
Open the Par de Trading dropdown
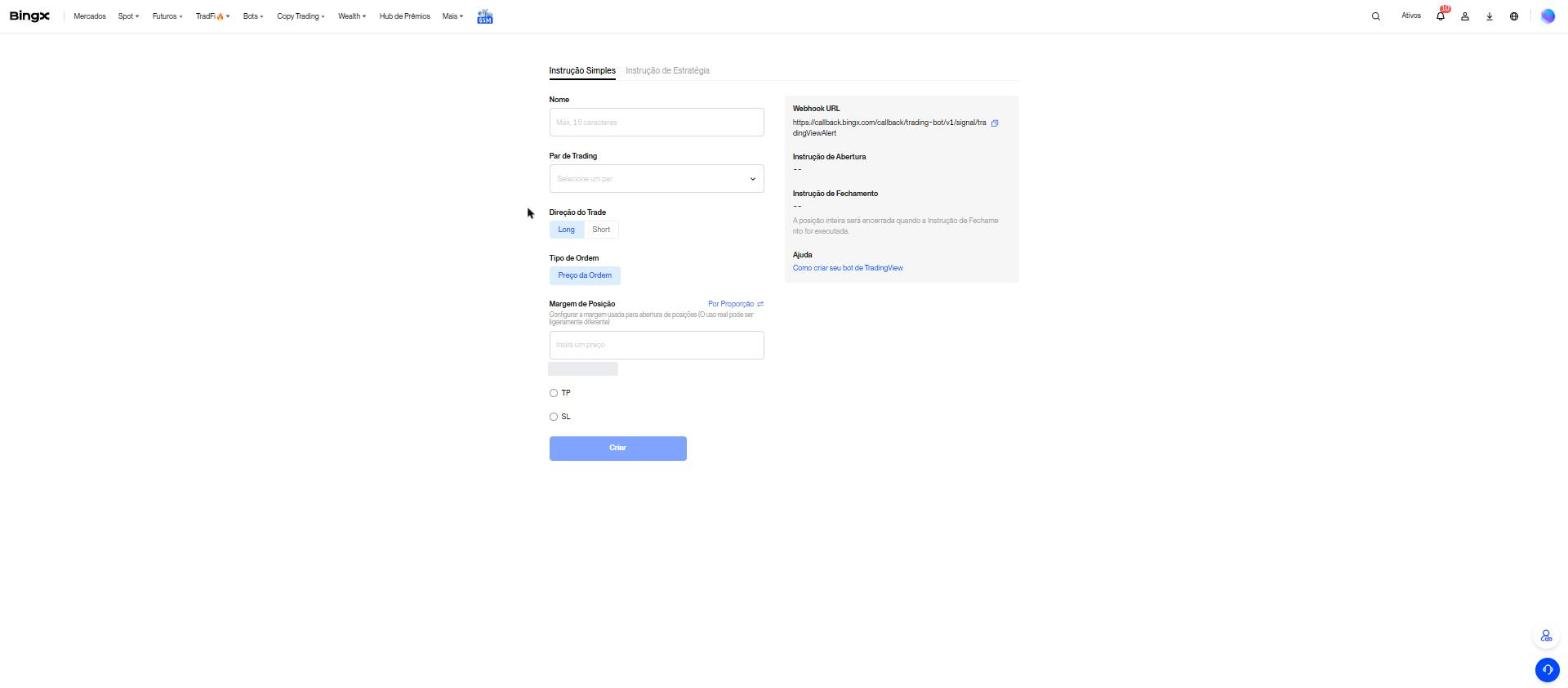coord(656,179)
